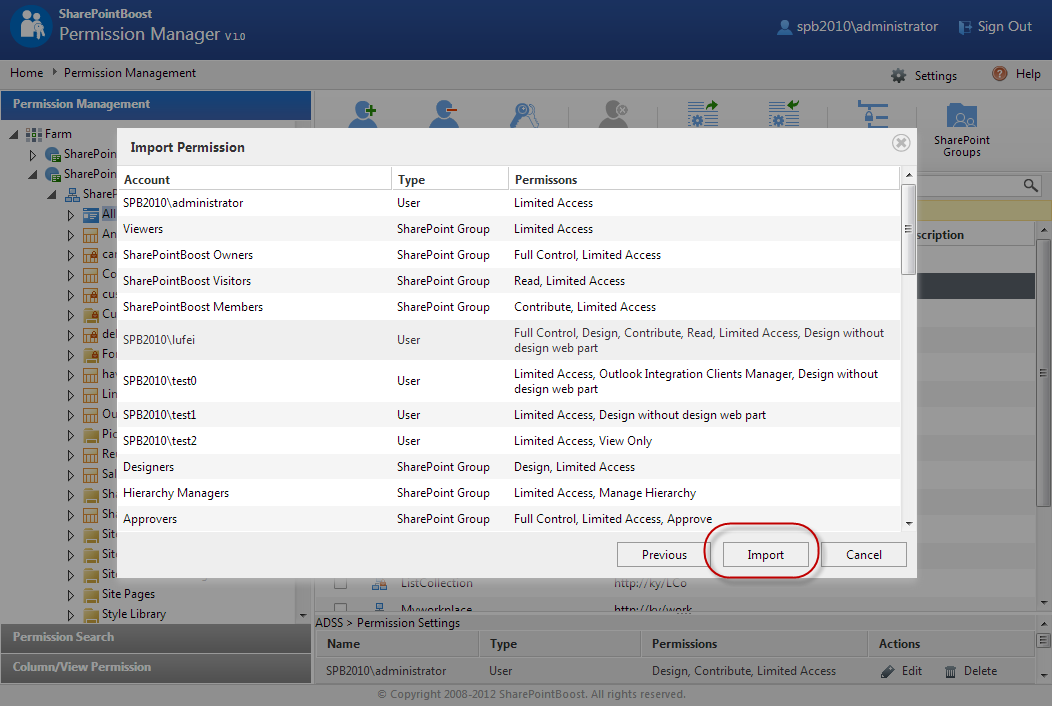Click the Account column header in the dialog
The width and height of the screenshot is (1052, 706).
pos(254,180)
